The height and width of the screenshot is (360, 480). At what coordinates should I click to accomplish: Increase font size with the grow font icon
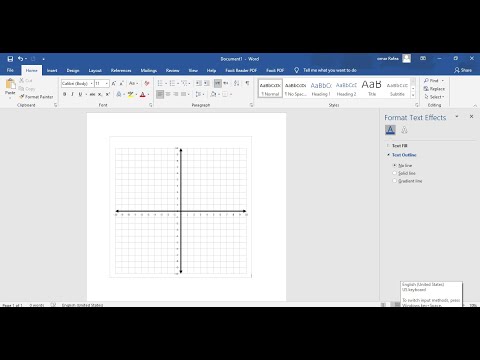coord(114,83)
